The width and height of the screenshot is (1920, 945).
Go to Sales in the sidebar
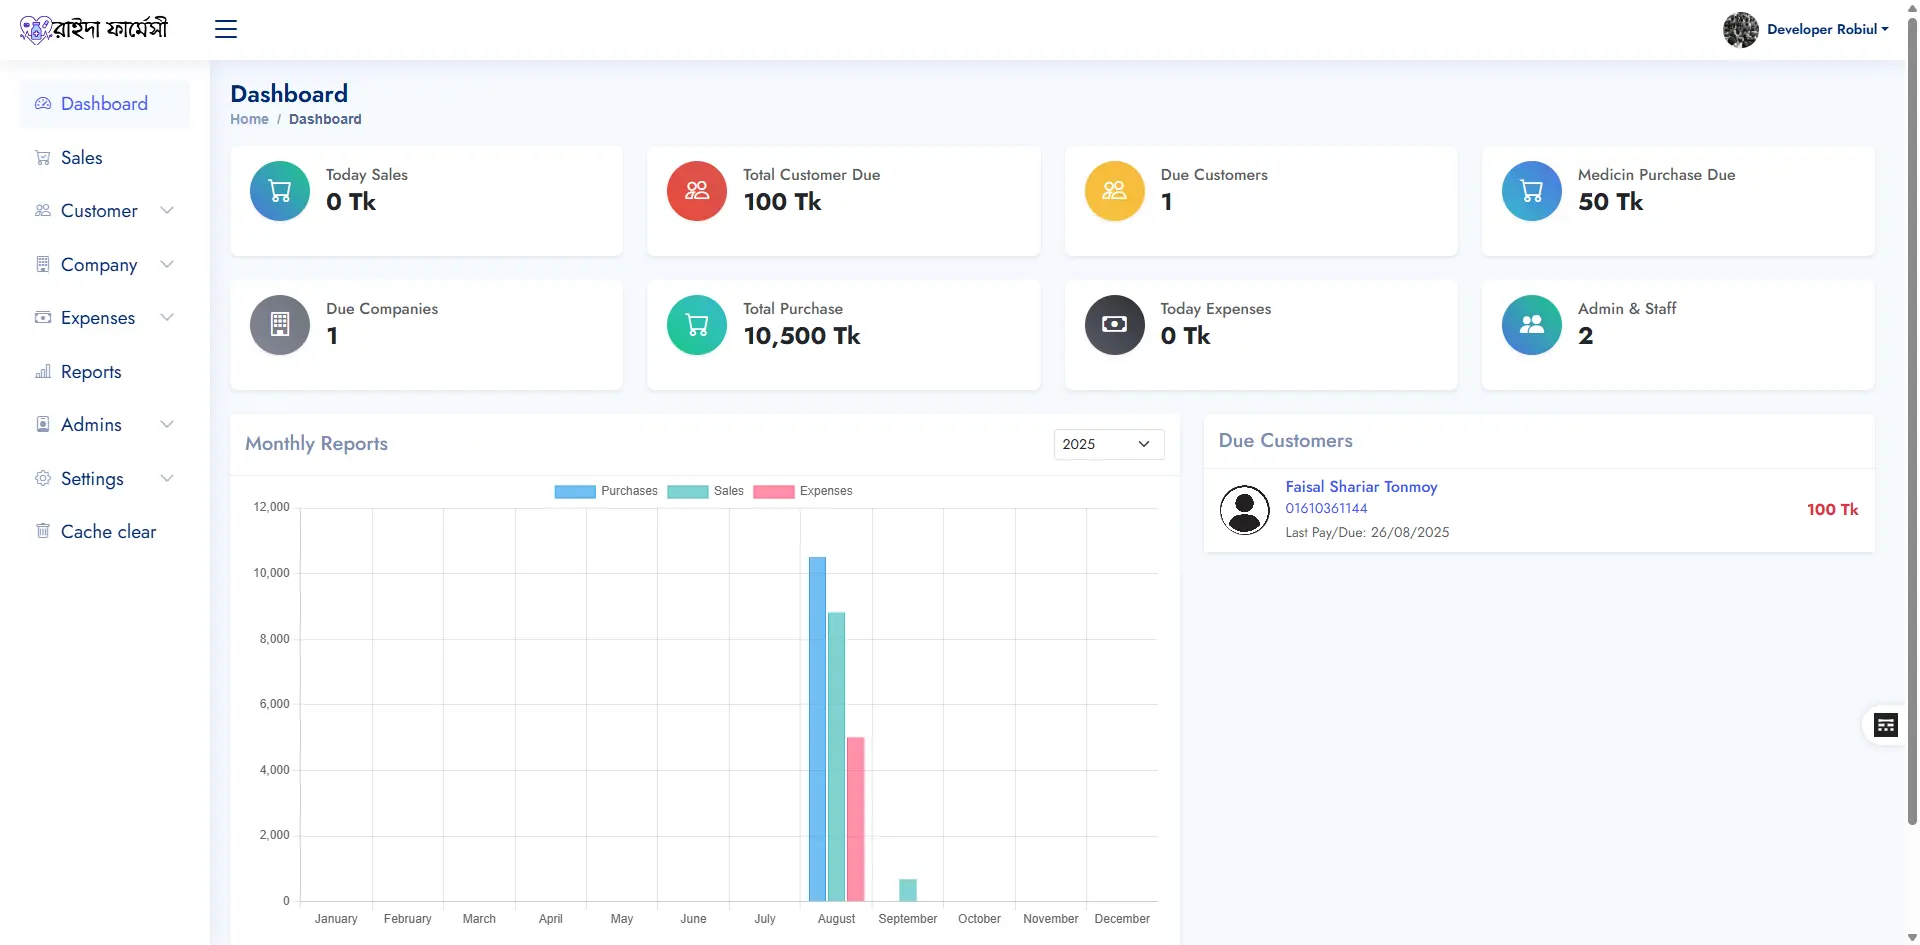[x=81, y=158]
